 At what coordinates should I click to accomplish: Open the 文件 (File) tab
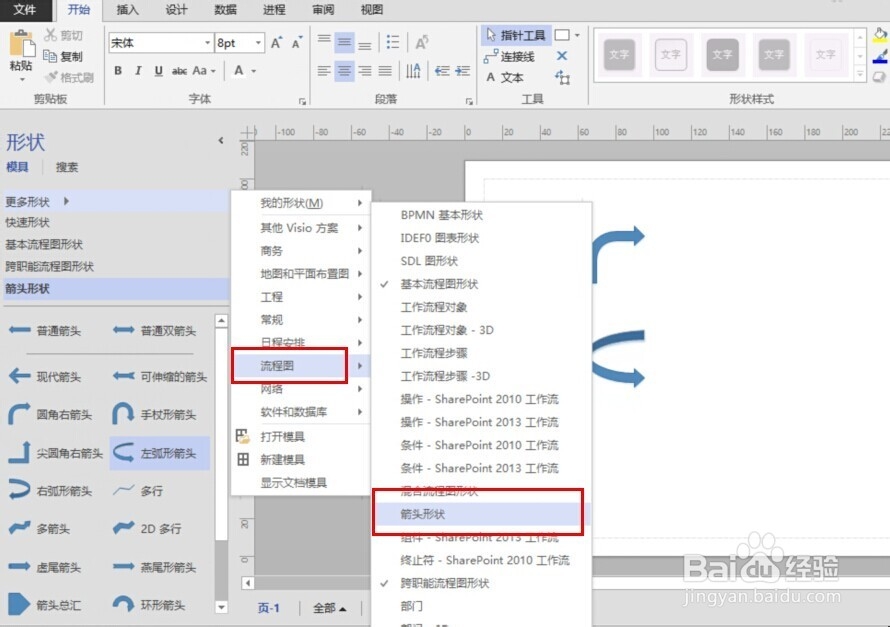24,10
